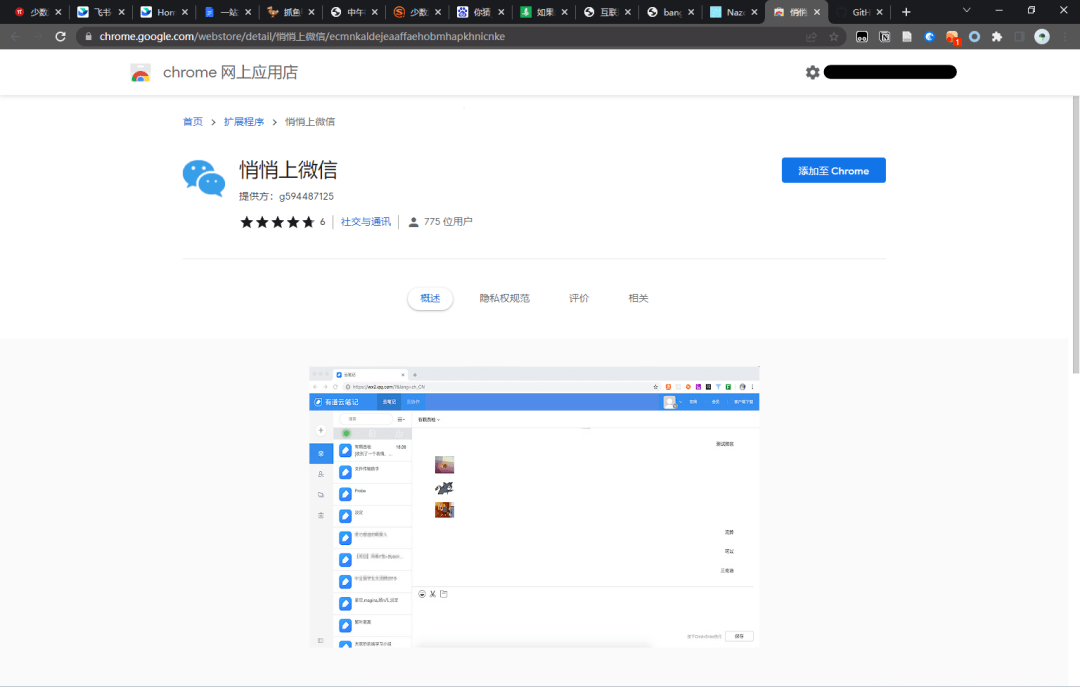Click the forward navigation arrow
This screenshot has width=1080, height=687.
tap(38, 35)
